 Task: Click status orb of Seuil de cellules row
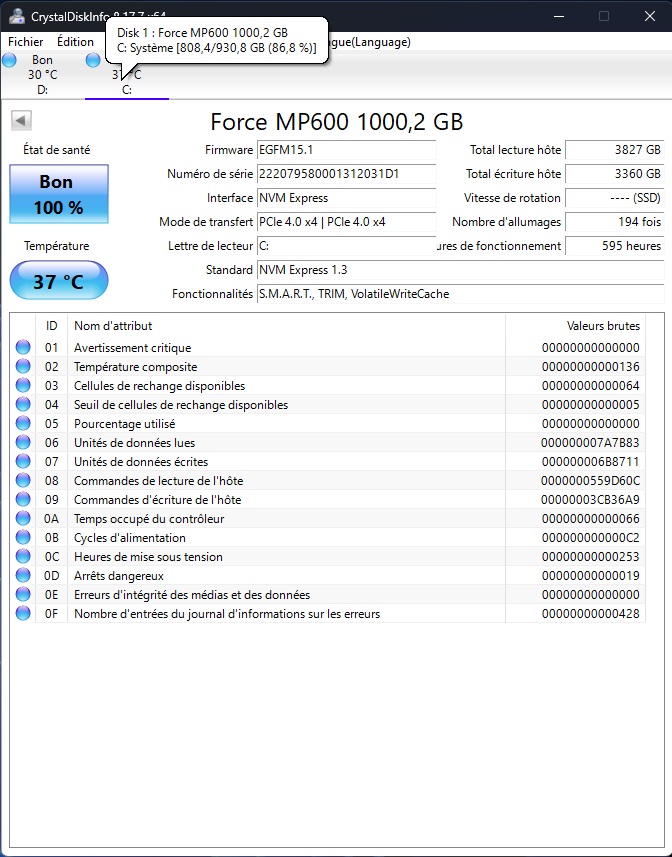(23, 405)
